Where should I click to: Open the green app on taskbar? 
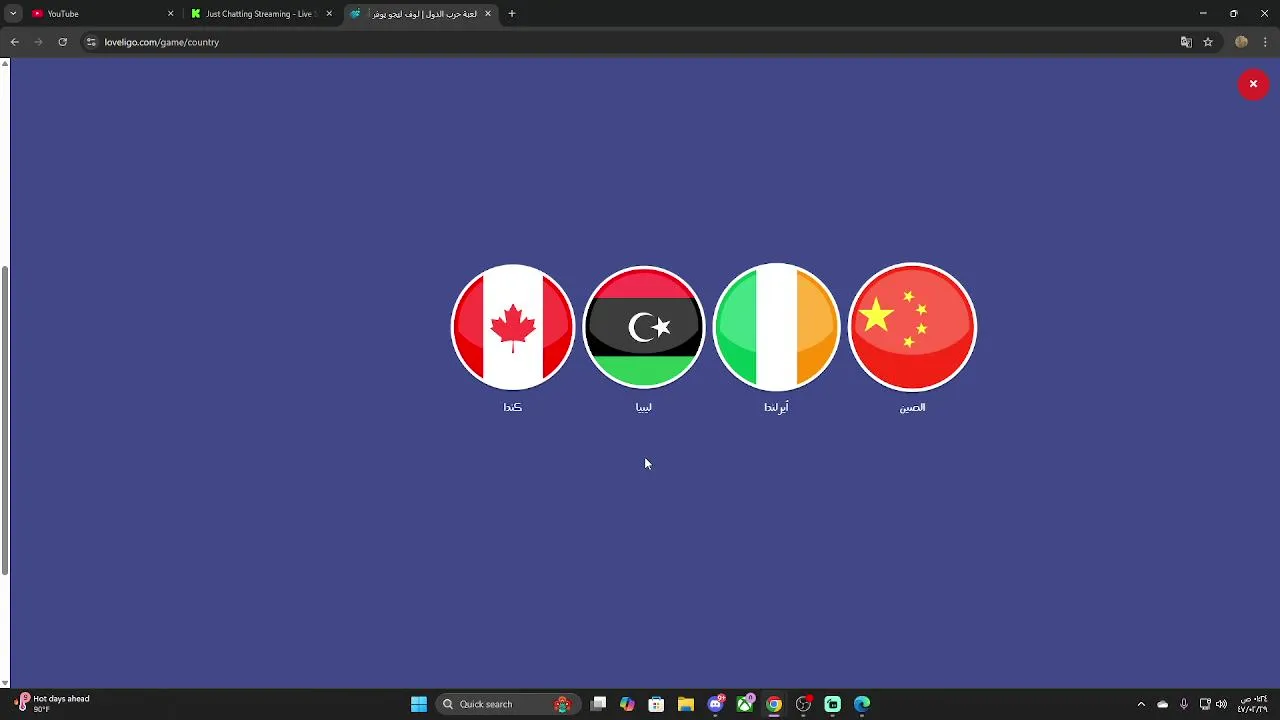pyautogui.click(x=833, y=704)
